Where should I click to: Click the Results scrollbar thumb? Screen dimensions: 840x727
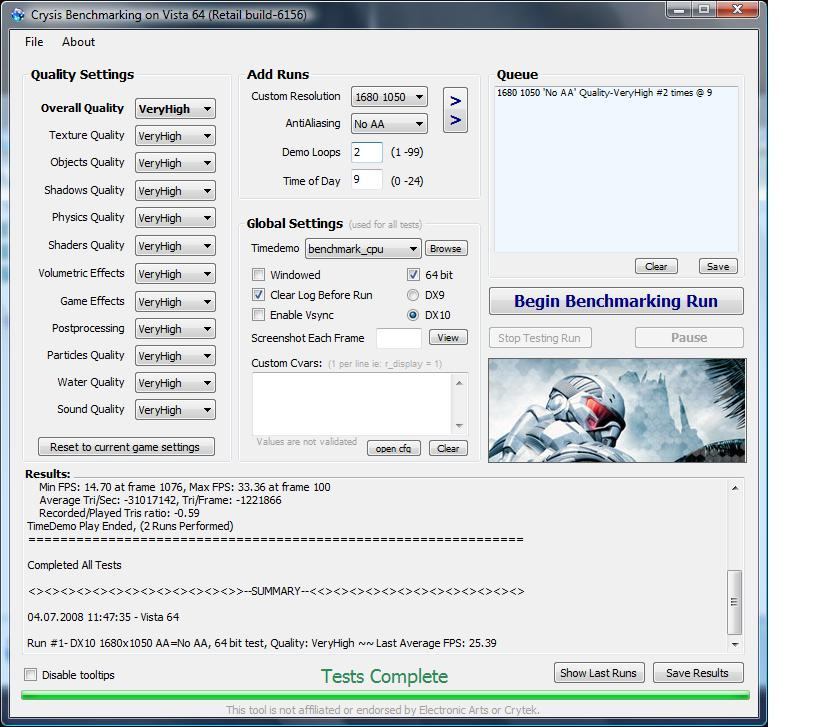[x=734, y=602]
